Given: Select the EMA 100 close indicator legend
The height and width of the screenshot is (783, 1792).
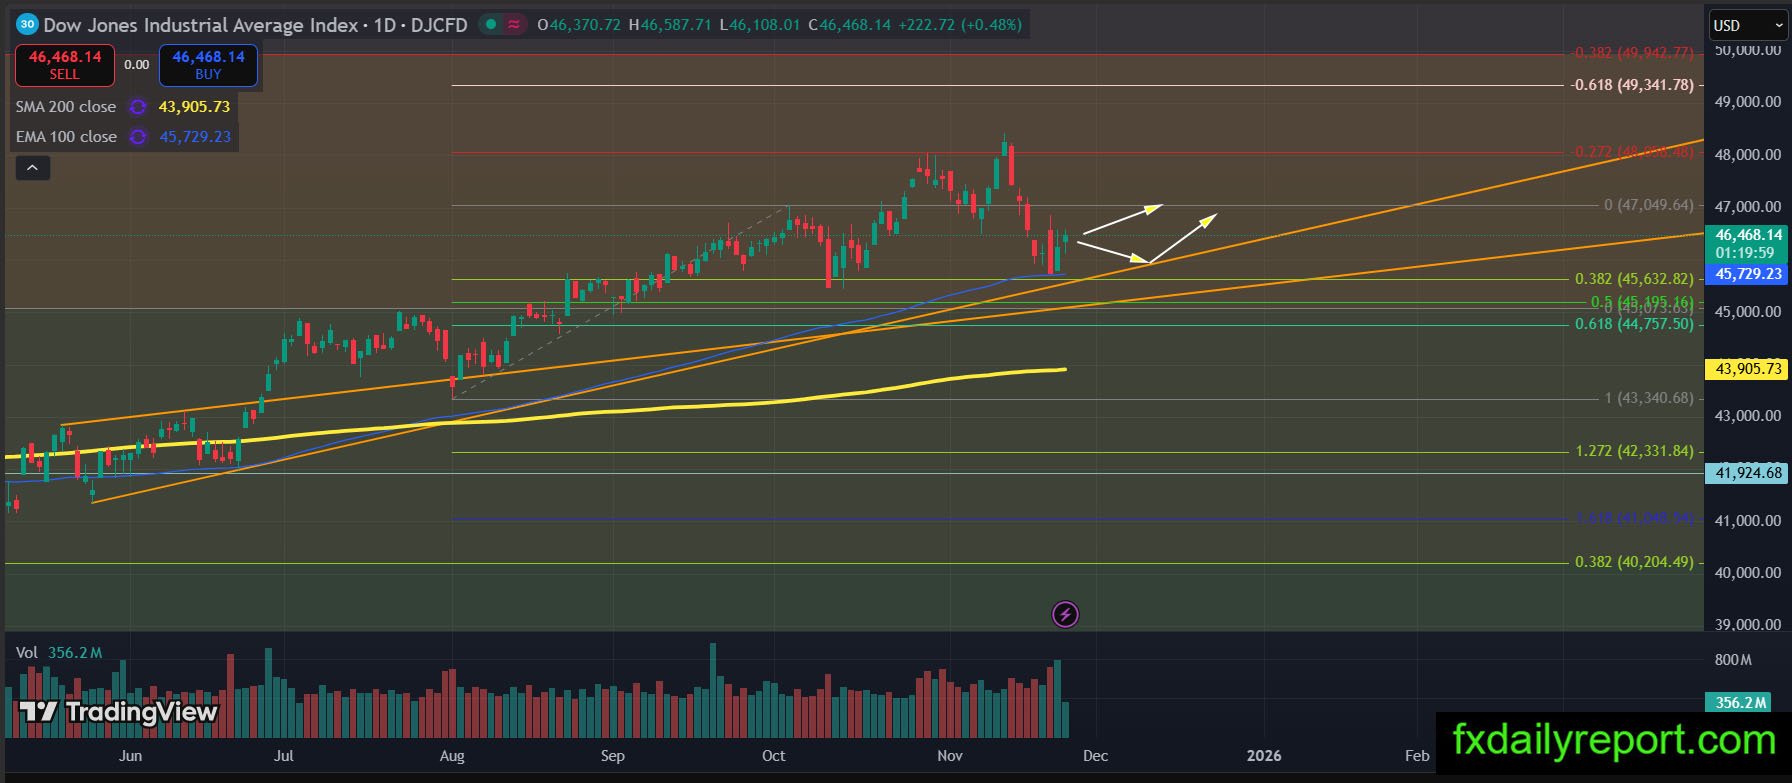Looking at the screenshot, I should (x=66, y=137).
